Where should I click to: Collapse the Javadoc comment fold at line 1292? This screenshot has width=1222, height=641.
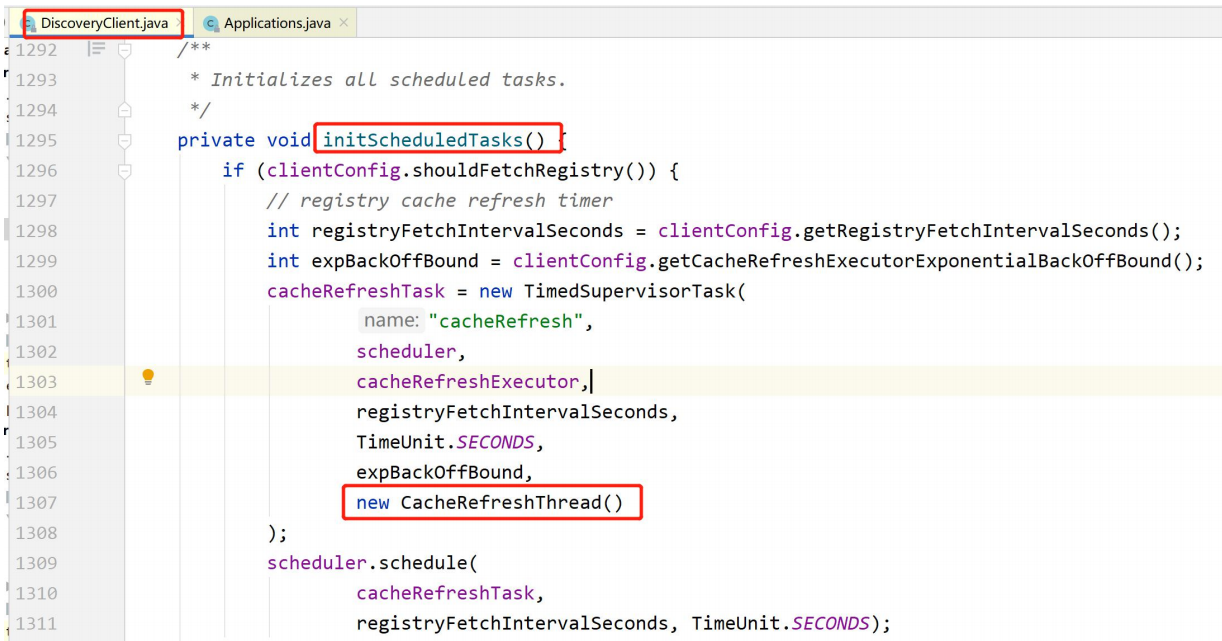pyautogui.click(x=124, y=49)
